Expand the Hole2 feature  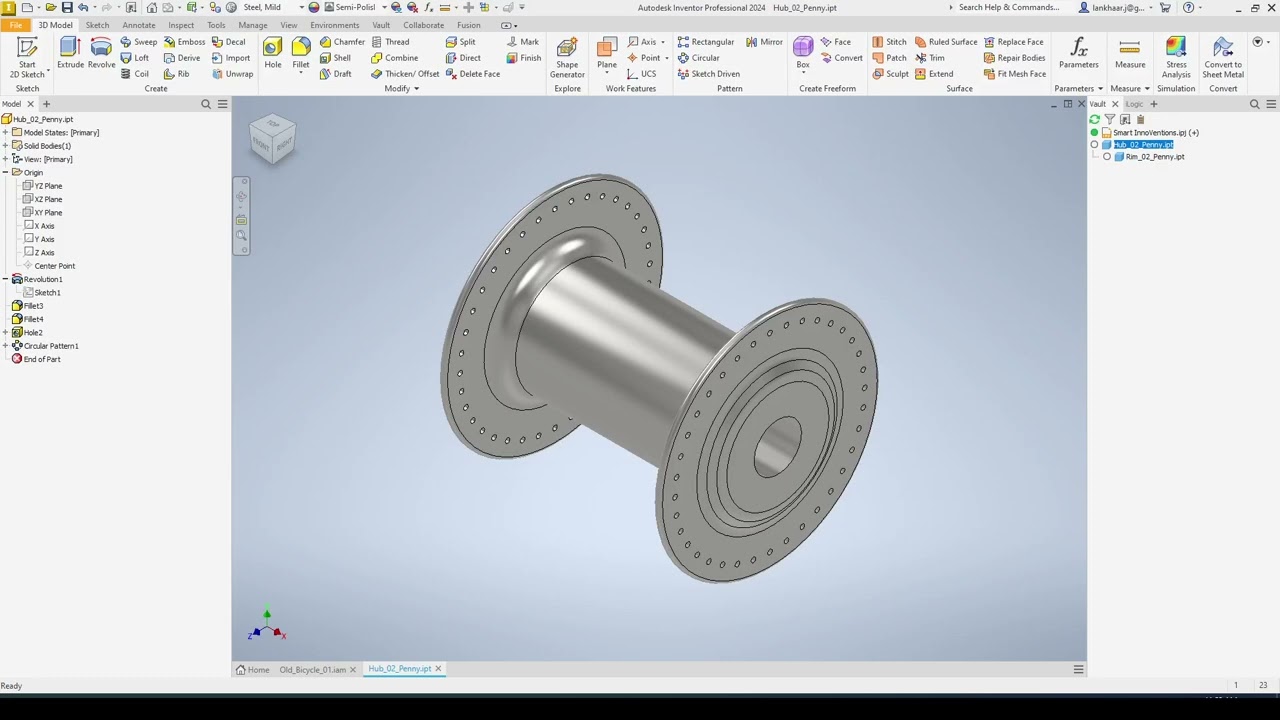click(x=5, y=332)
